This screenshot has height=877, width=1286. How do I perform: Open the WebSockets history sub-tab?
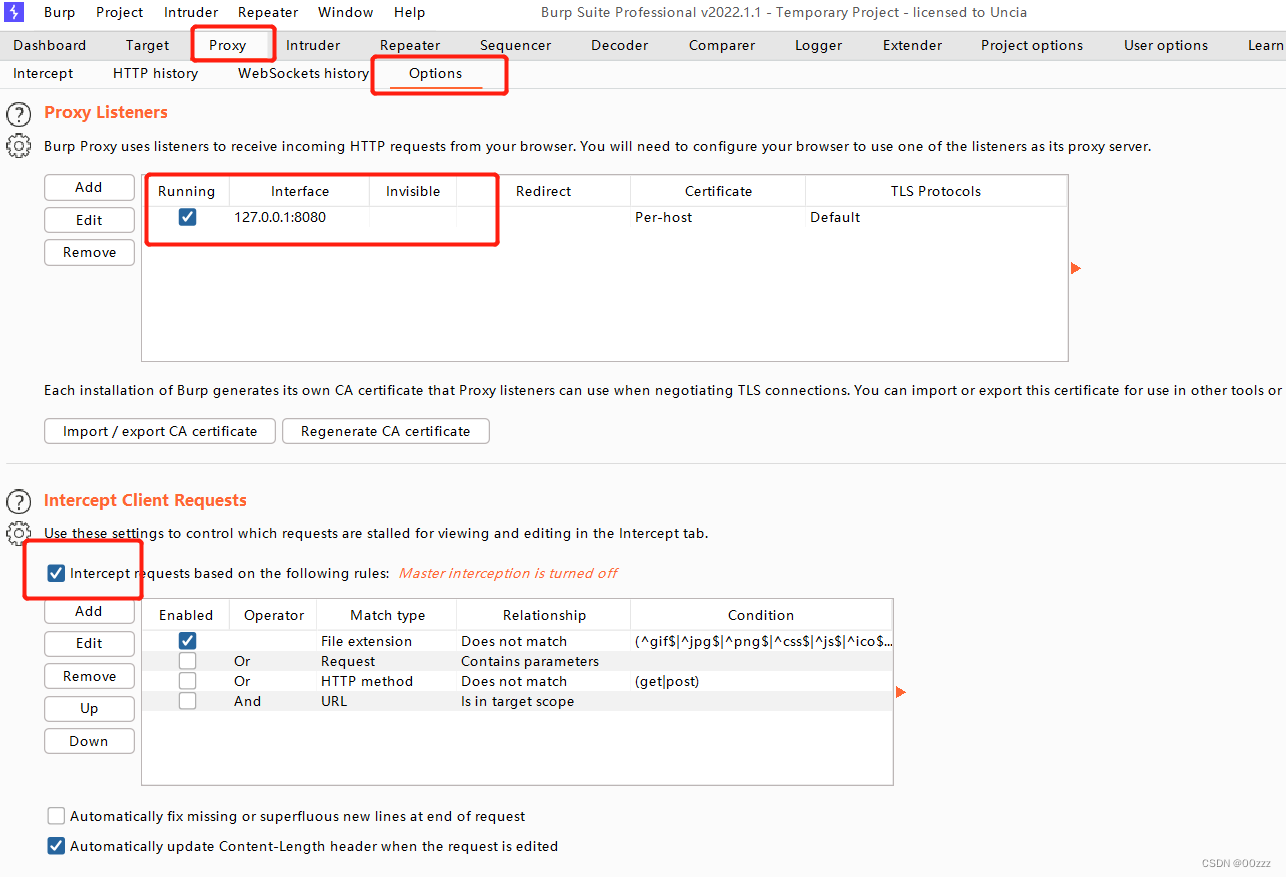tap(303, 74)
